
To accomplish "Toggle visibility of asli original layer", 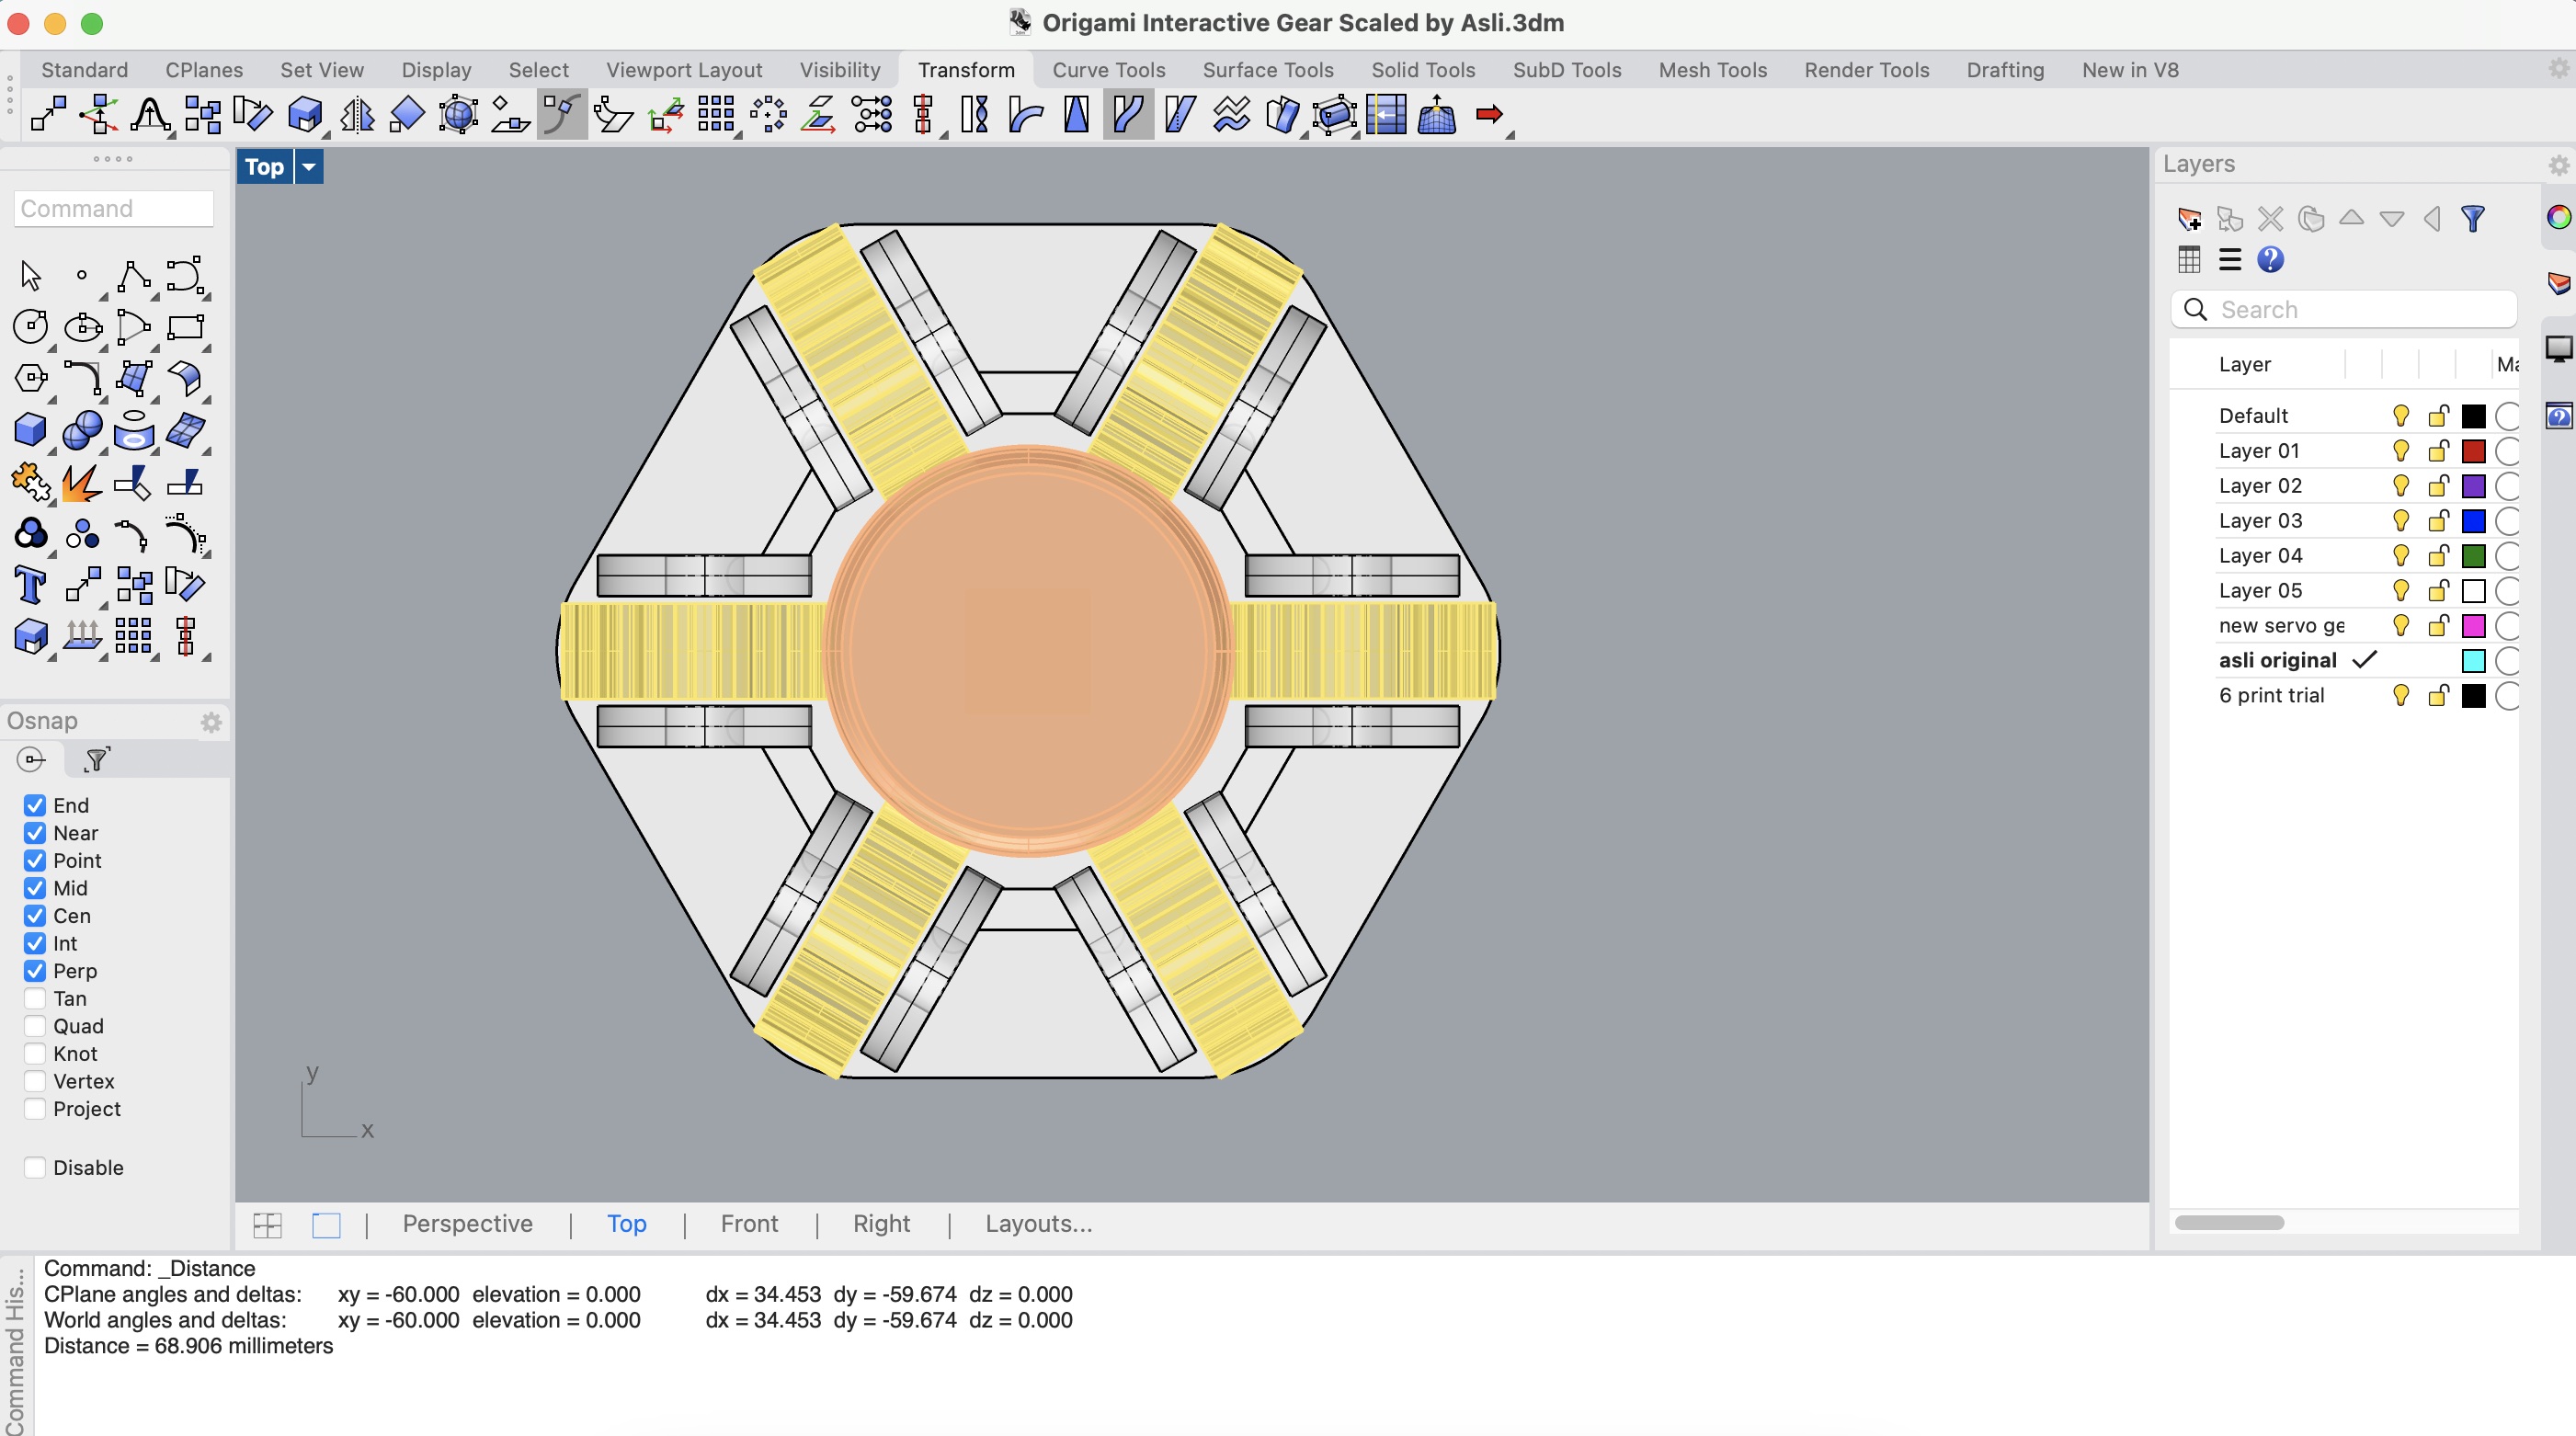I will (x=2398, y=658).
